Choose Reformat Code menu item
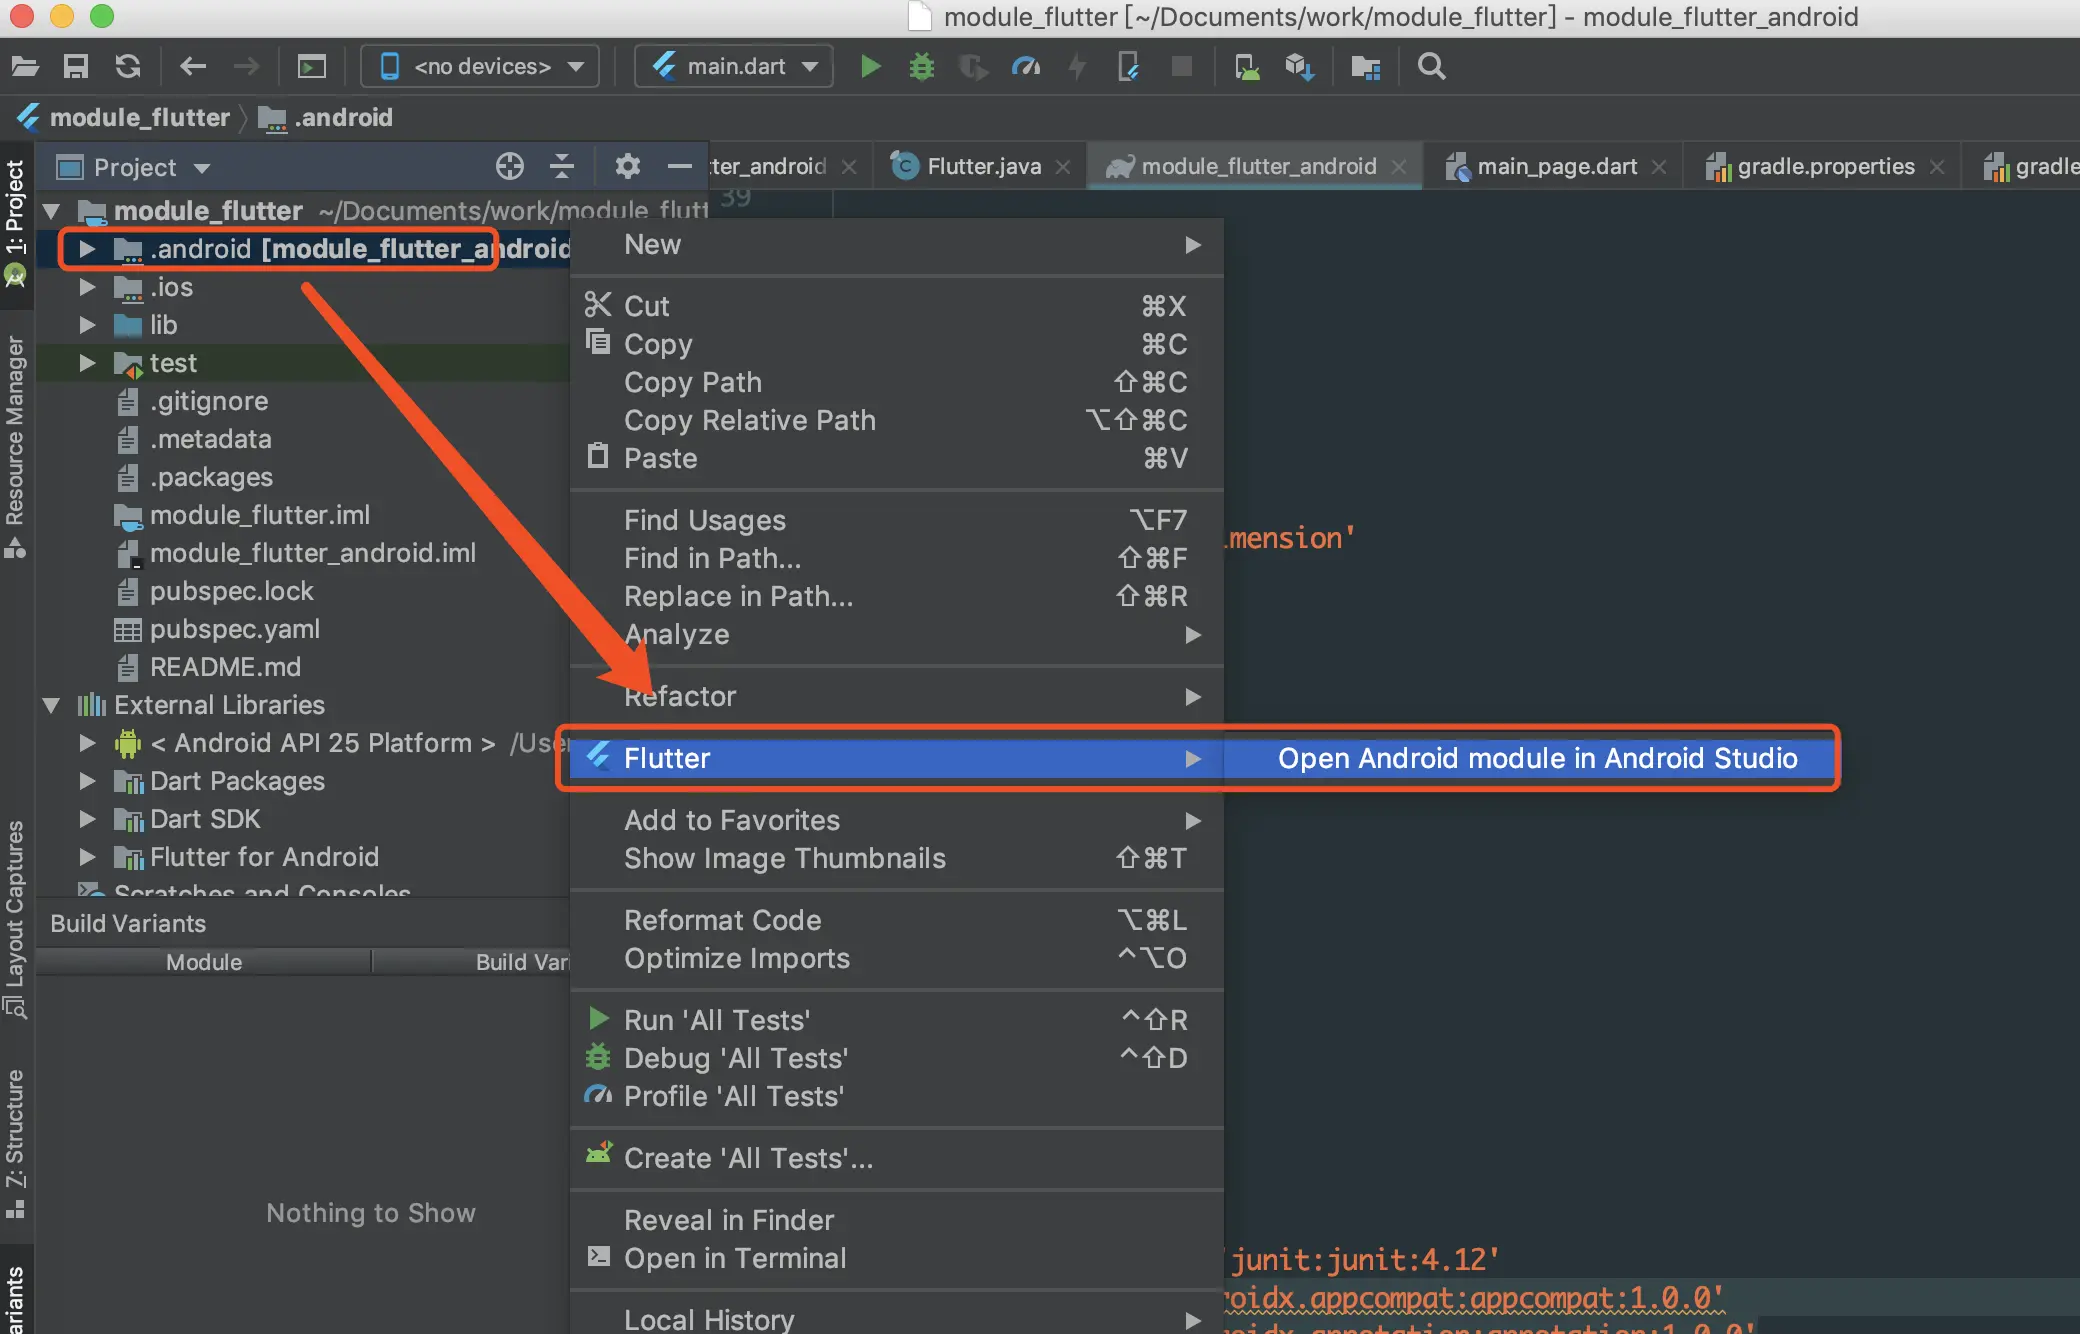This screenshot has width=2080, height=1334. 896,920
